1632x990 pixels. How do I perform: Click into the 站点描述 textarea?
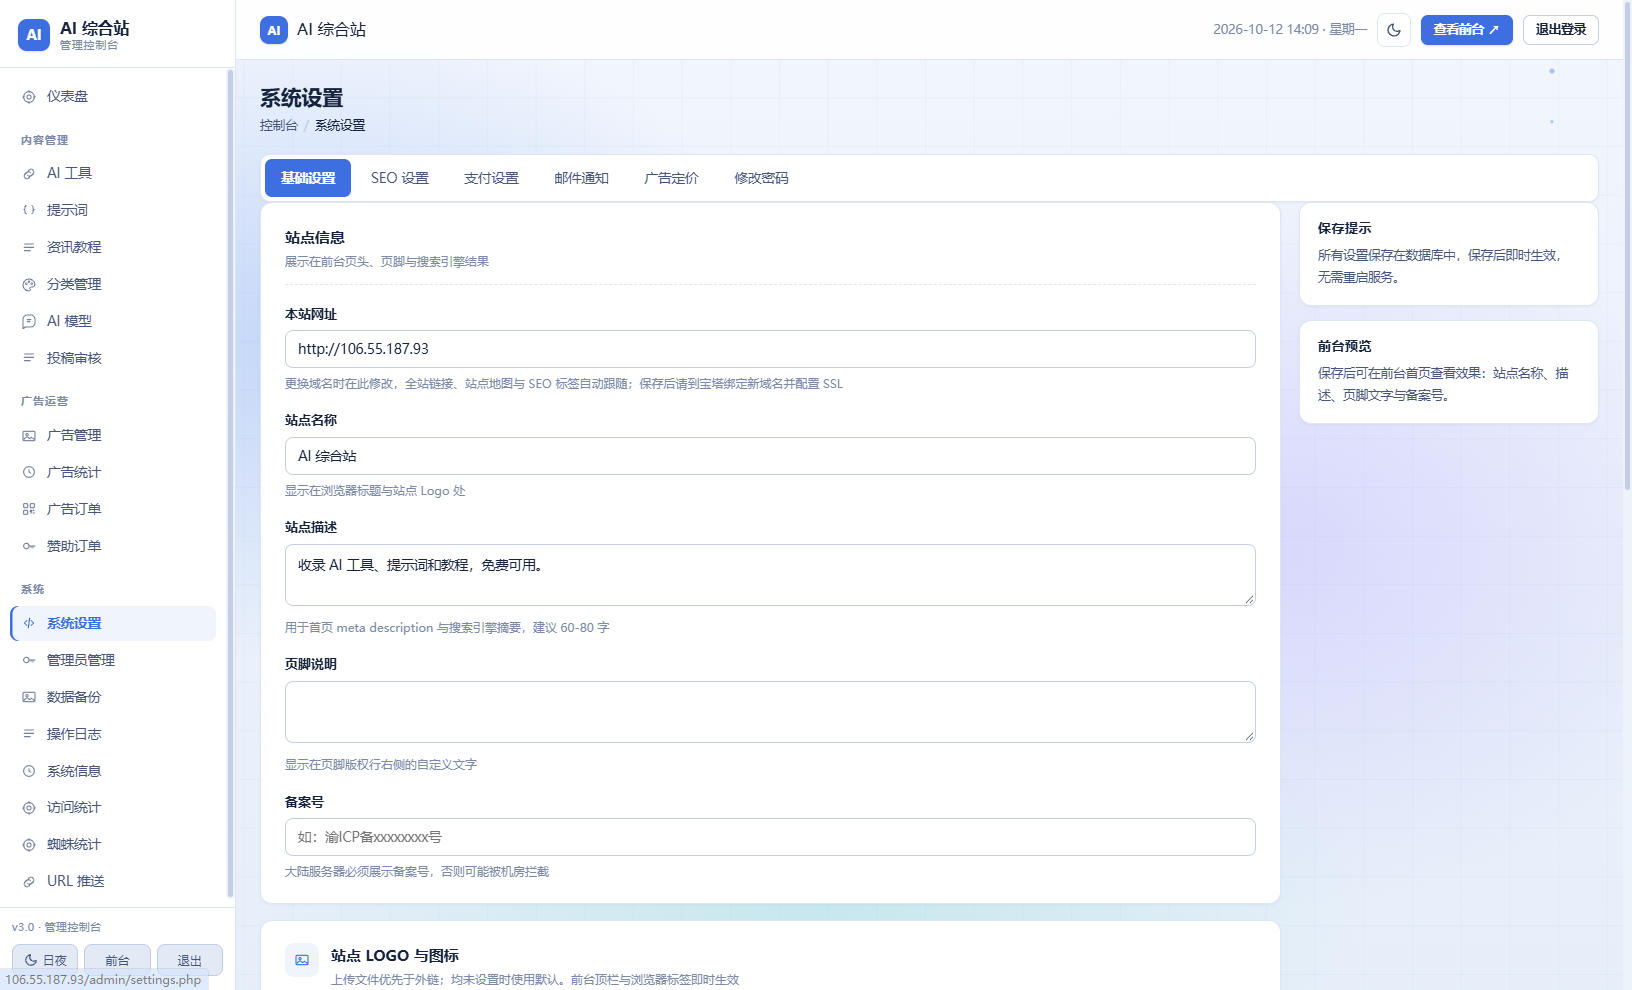pyautogui.click(x=770, y=575)
